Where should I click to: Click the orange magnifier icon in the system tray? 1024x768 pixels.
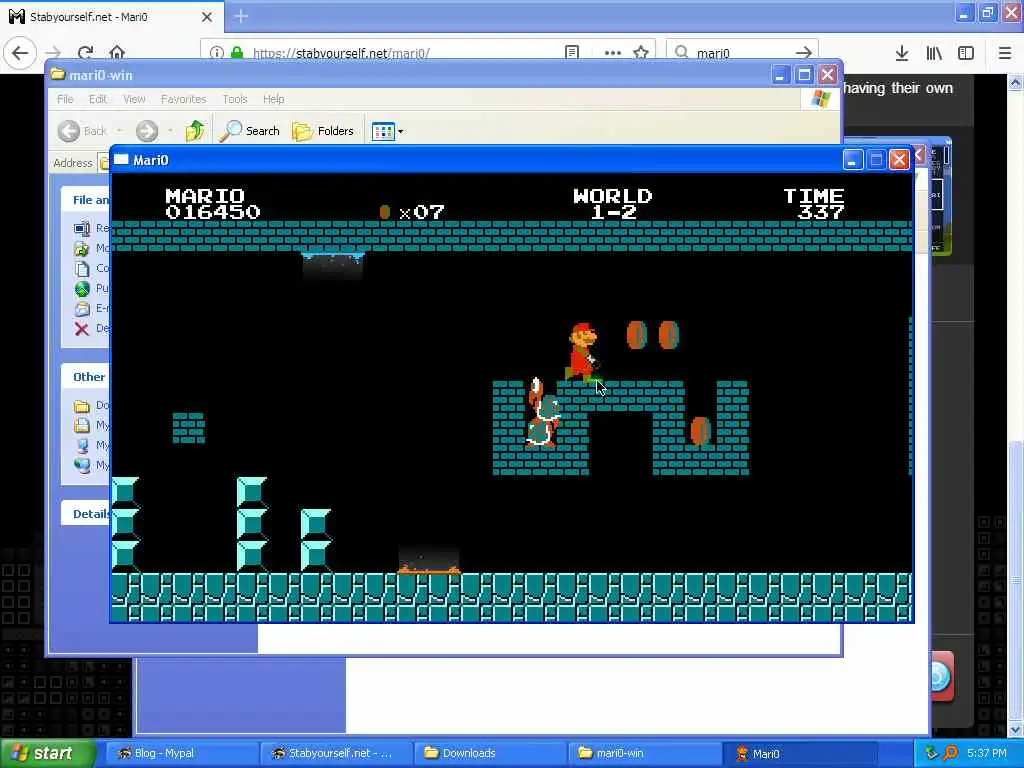coord(950,754)
